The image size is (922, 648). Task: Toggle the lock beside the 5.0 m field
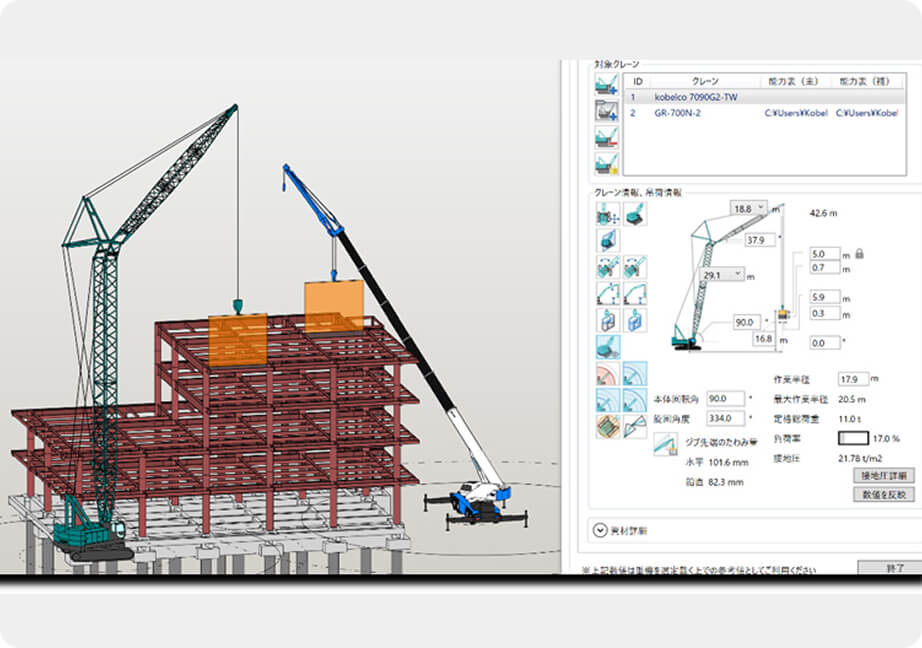(858, 254)
